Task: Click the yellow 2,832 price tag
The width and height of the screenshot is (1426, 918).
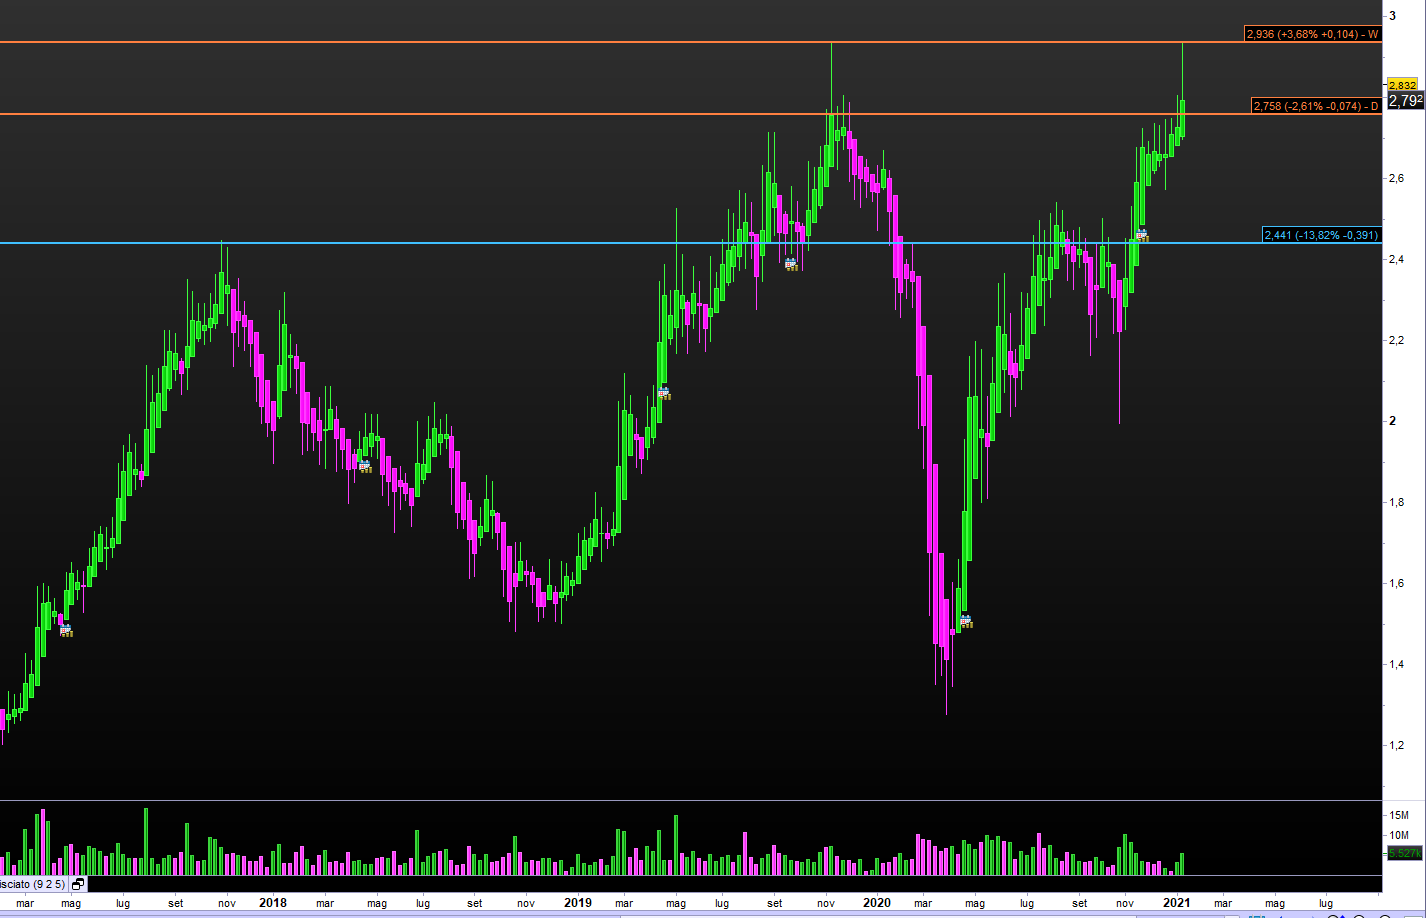Action: pyautogui.click(x=1402, y=86)
